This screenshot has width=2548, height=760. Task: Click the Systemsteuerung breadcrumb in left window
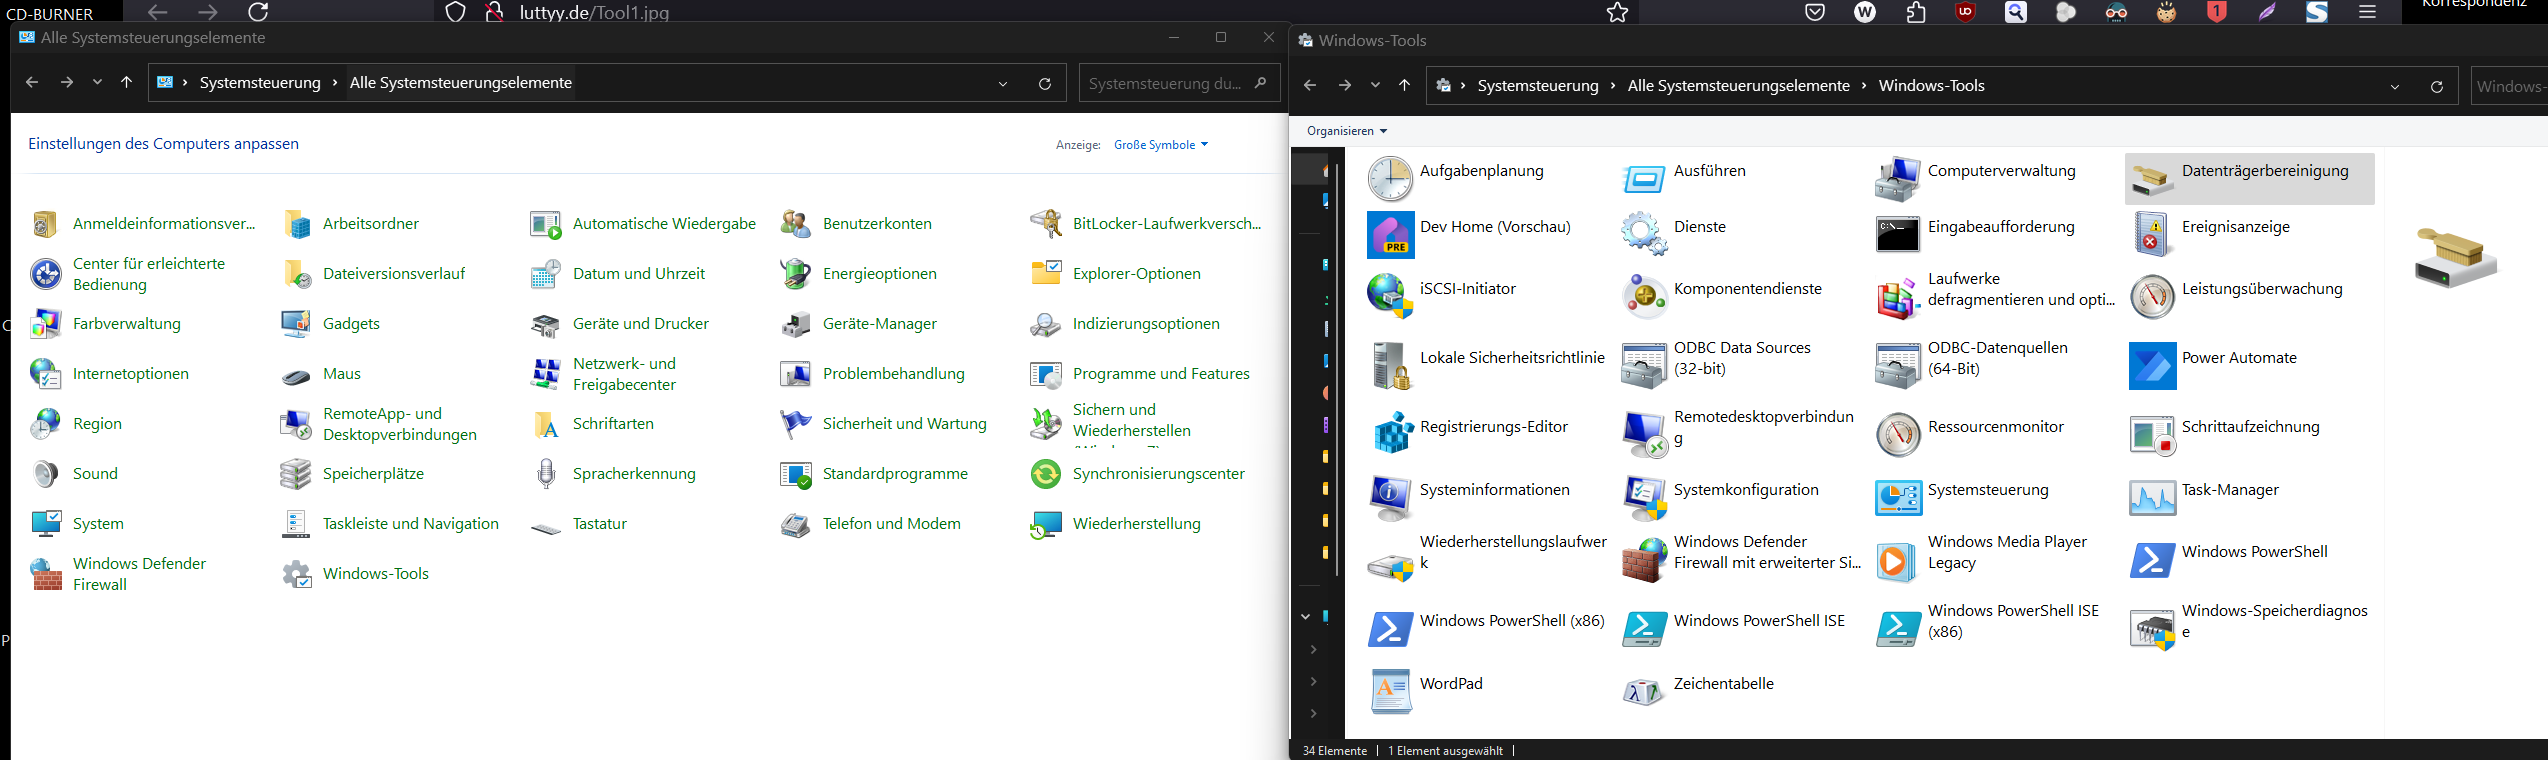(x=260, y=83)
